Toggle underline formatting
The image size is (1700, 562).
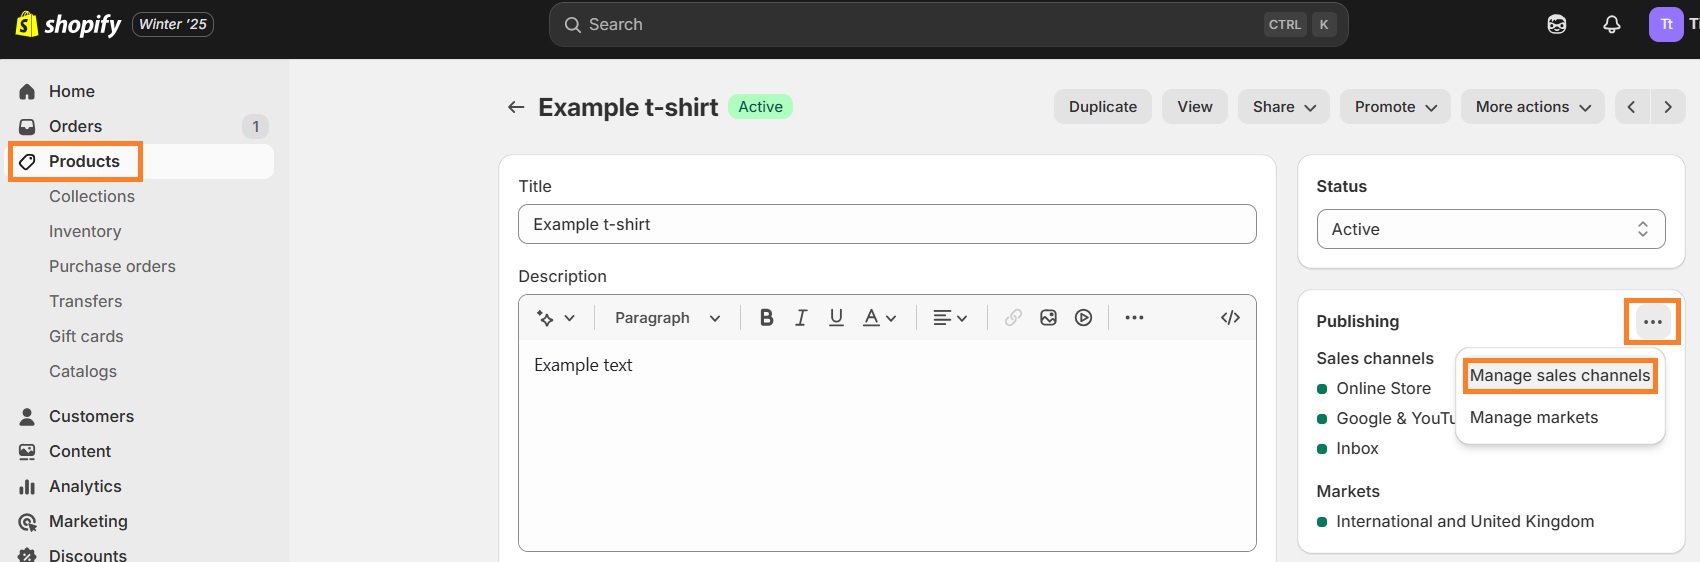pos(836,317)
